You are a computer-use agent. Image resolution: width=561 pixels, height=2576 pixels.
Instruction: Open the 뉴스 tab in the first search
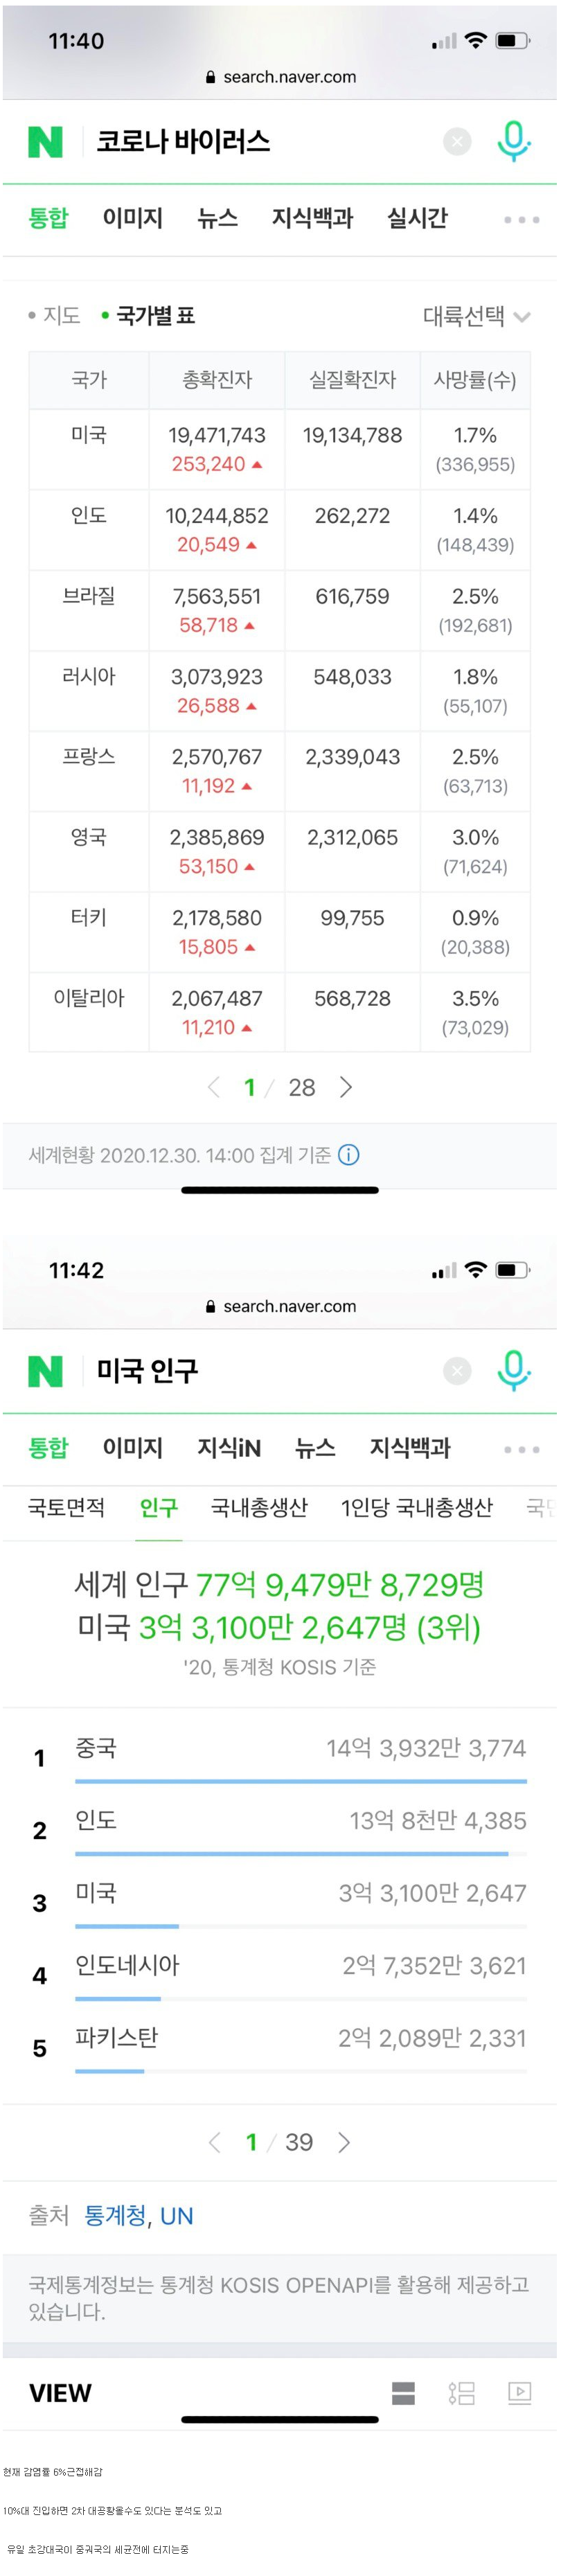pos(217,218)
